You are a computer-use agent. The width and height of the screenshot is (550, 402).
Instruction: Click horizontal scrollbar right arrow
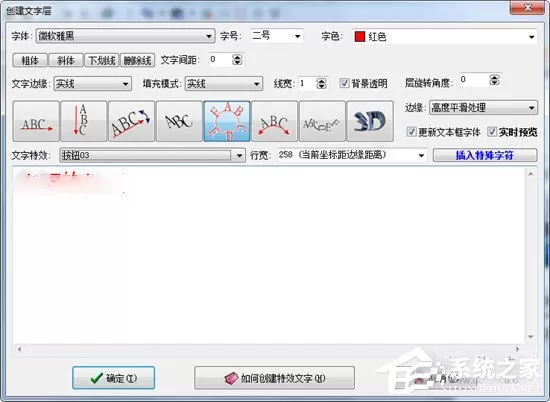point(517,349)
